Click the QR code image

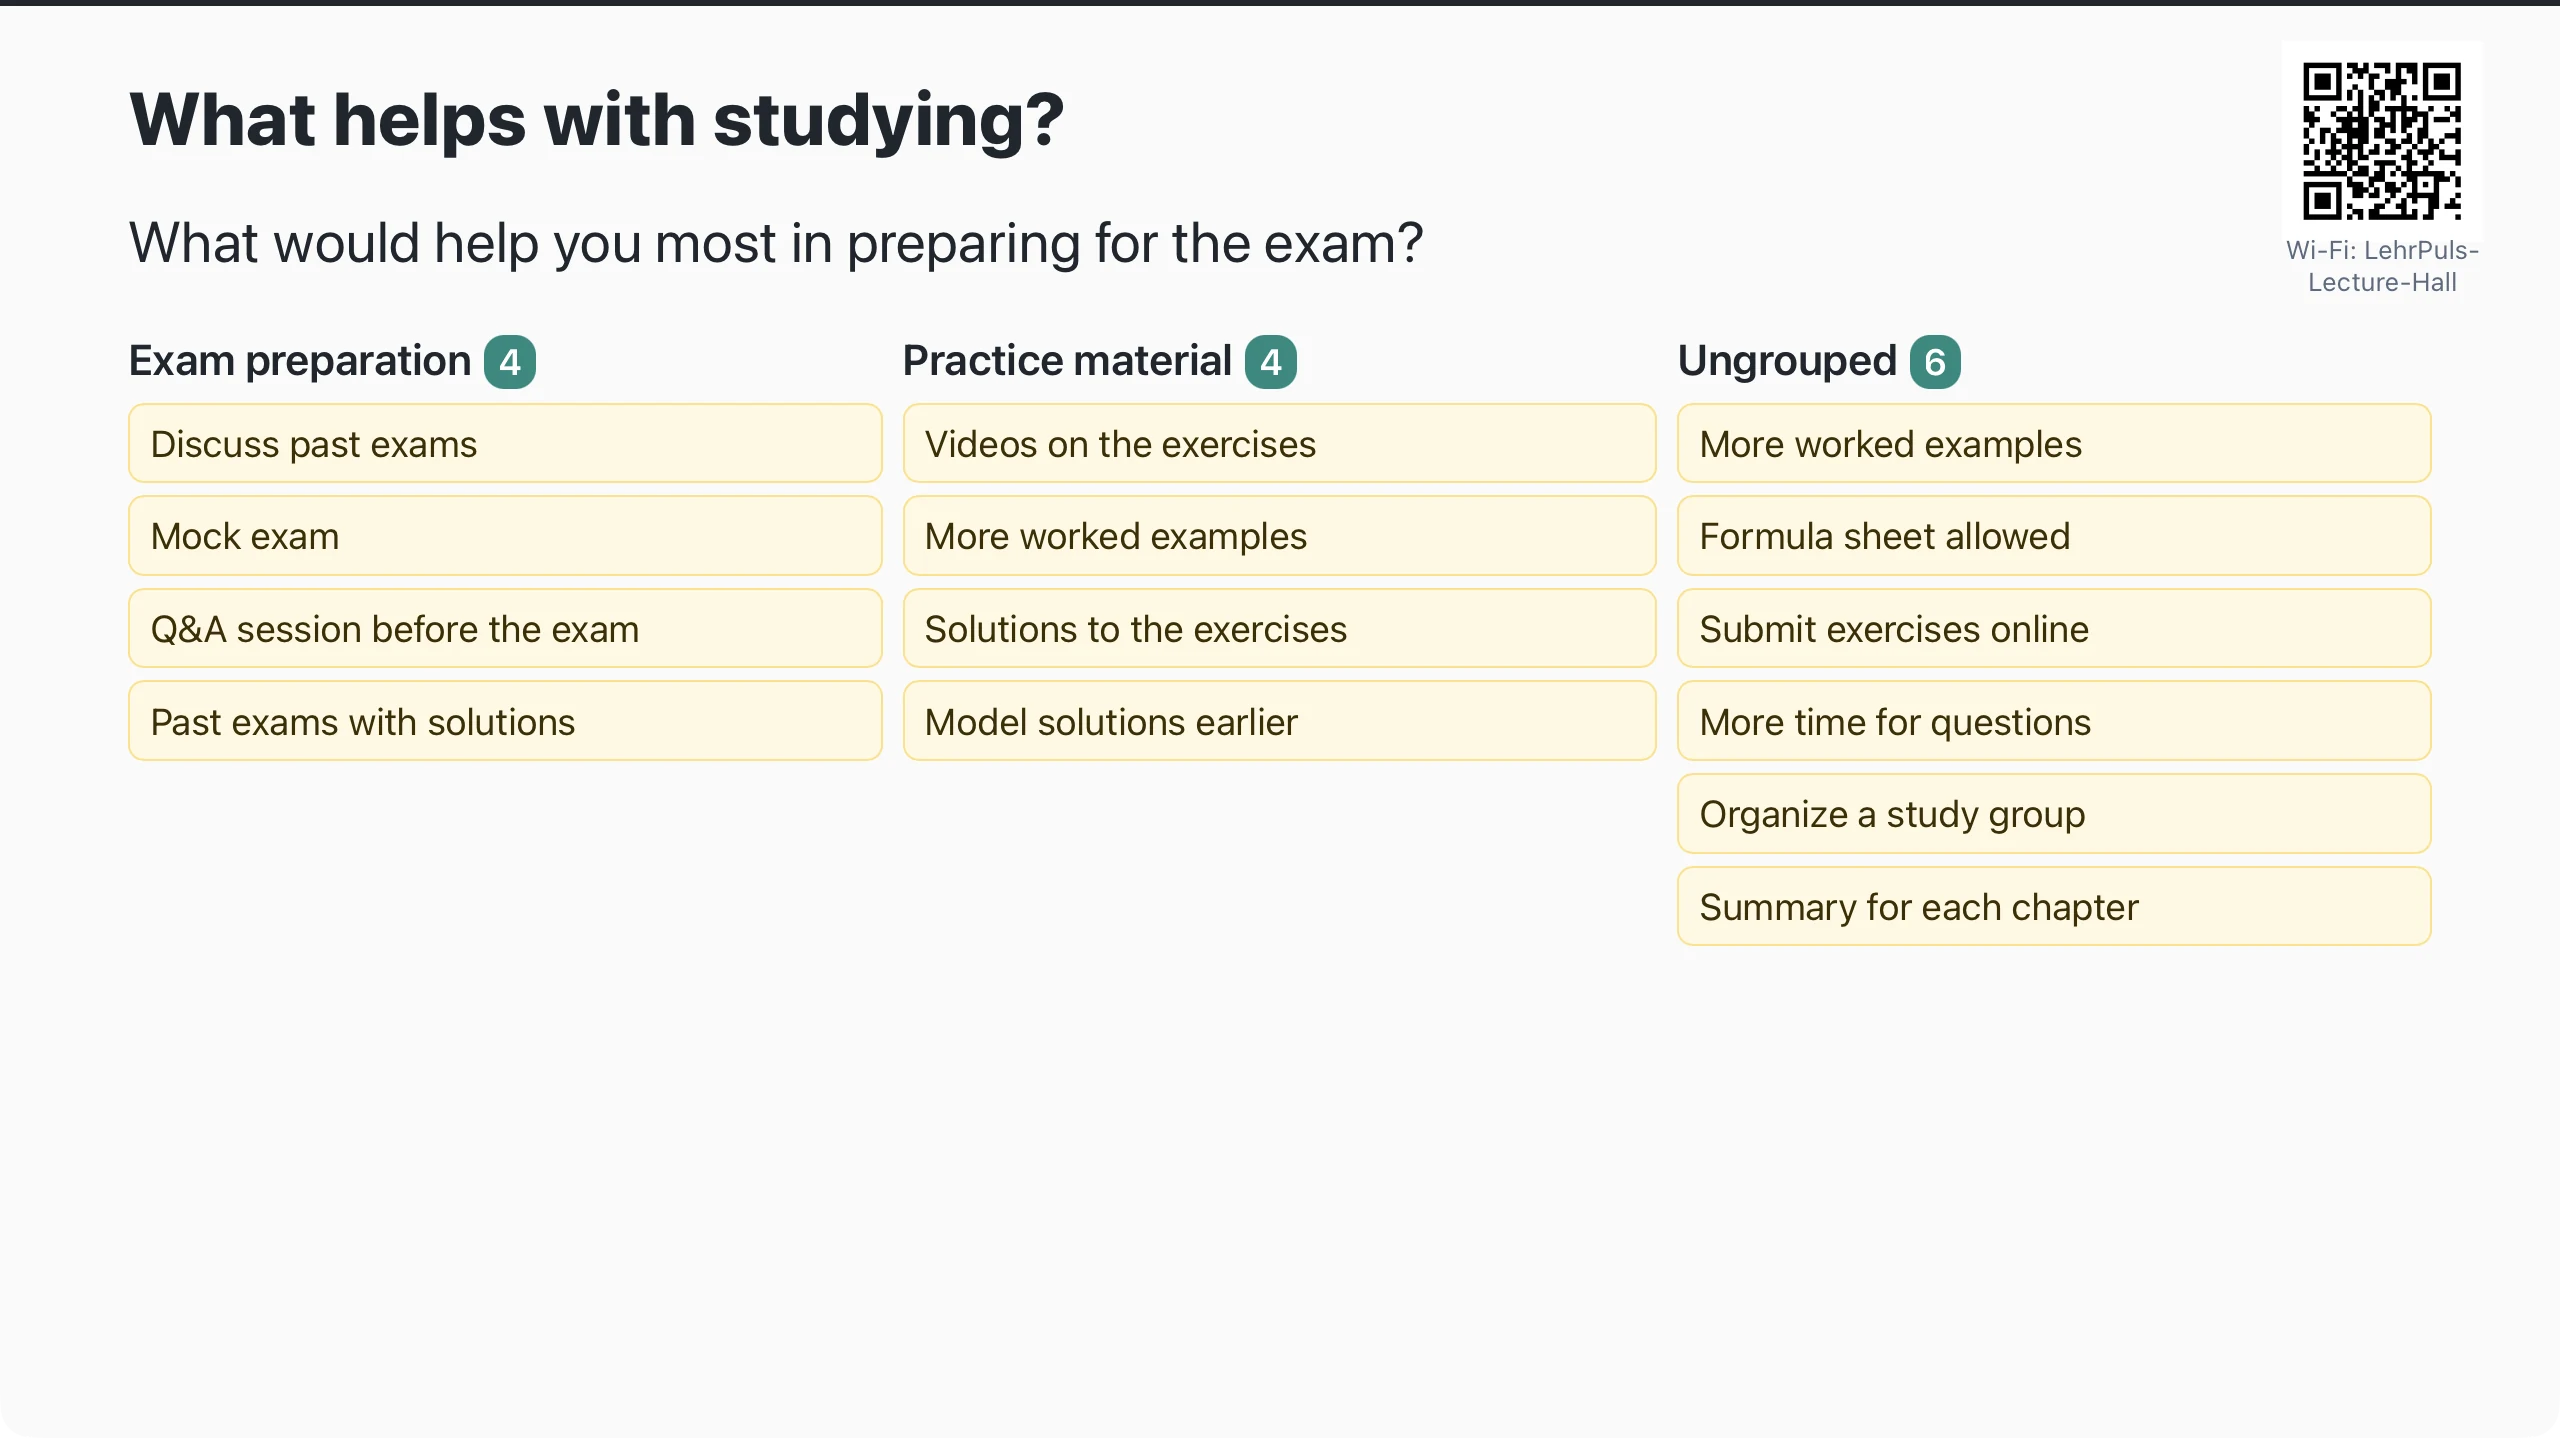pyautogui.click(x=2381, y=141)
